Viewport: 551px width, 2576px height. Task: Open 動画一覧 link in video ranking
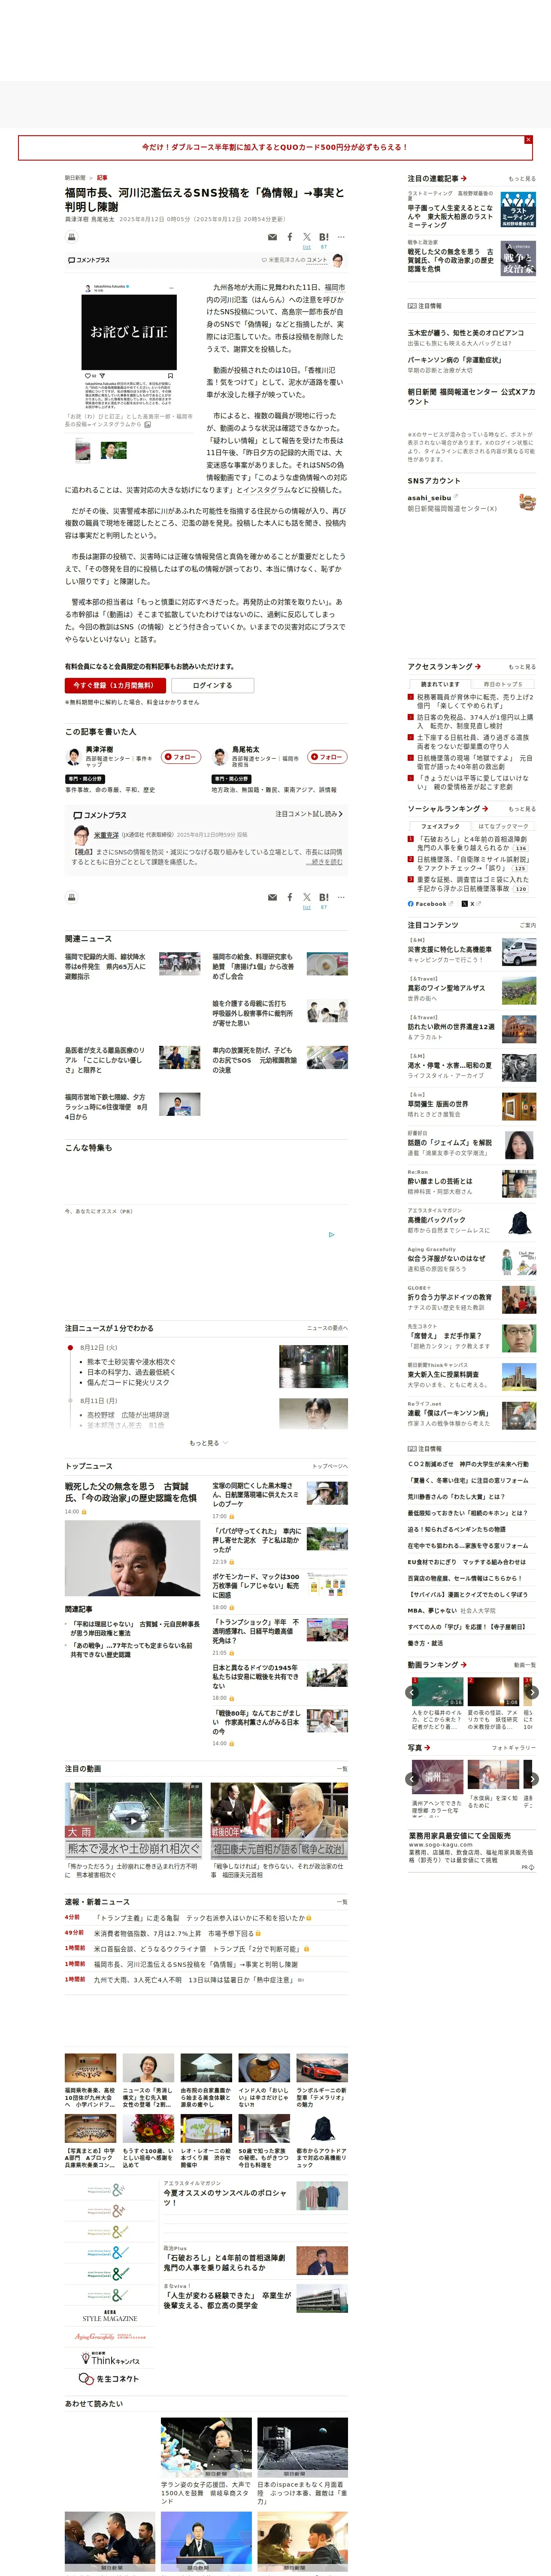[x=525, y=1665]
